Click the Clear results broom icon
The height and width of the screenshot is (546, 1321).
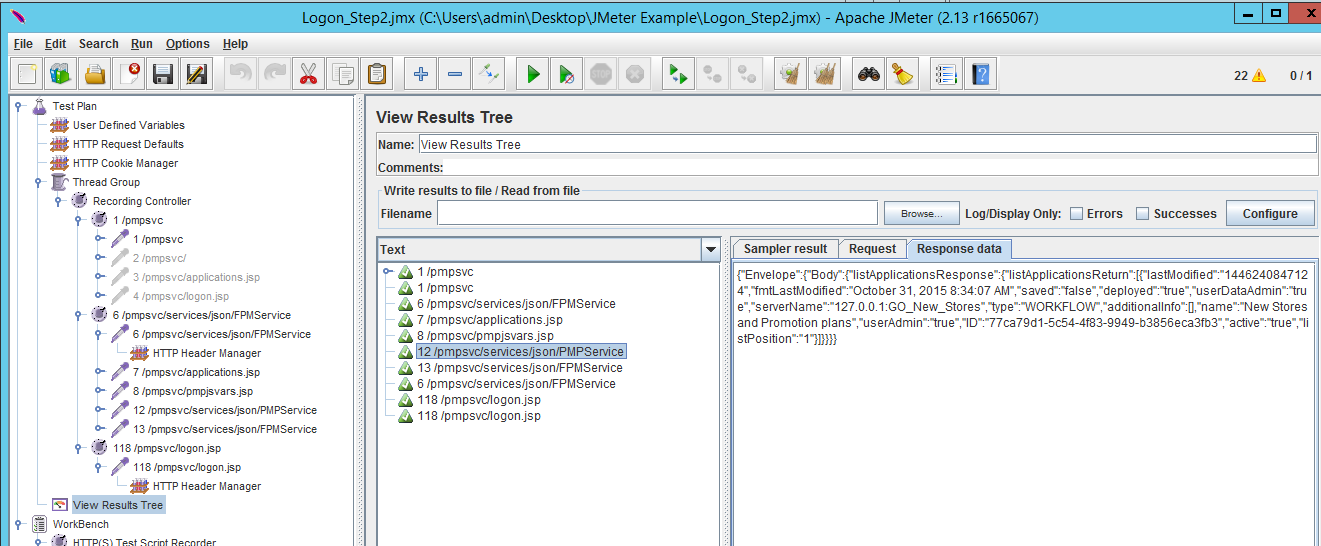791,73
